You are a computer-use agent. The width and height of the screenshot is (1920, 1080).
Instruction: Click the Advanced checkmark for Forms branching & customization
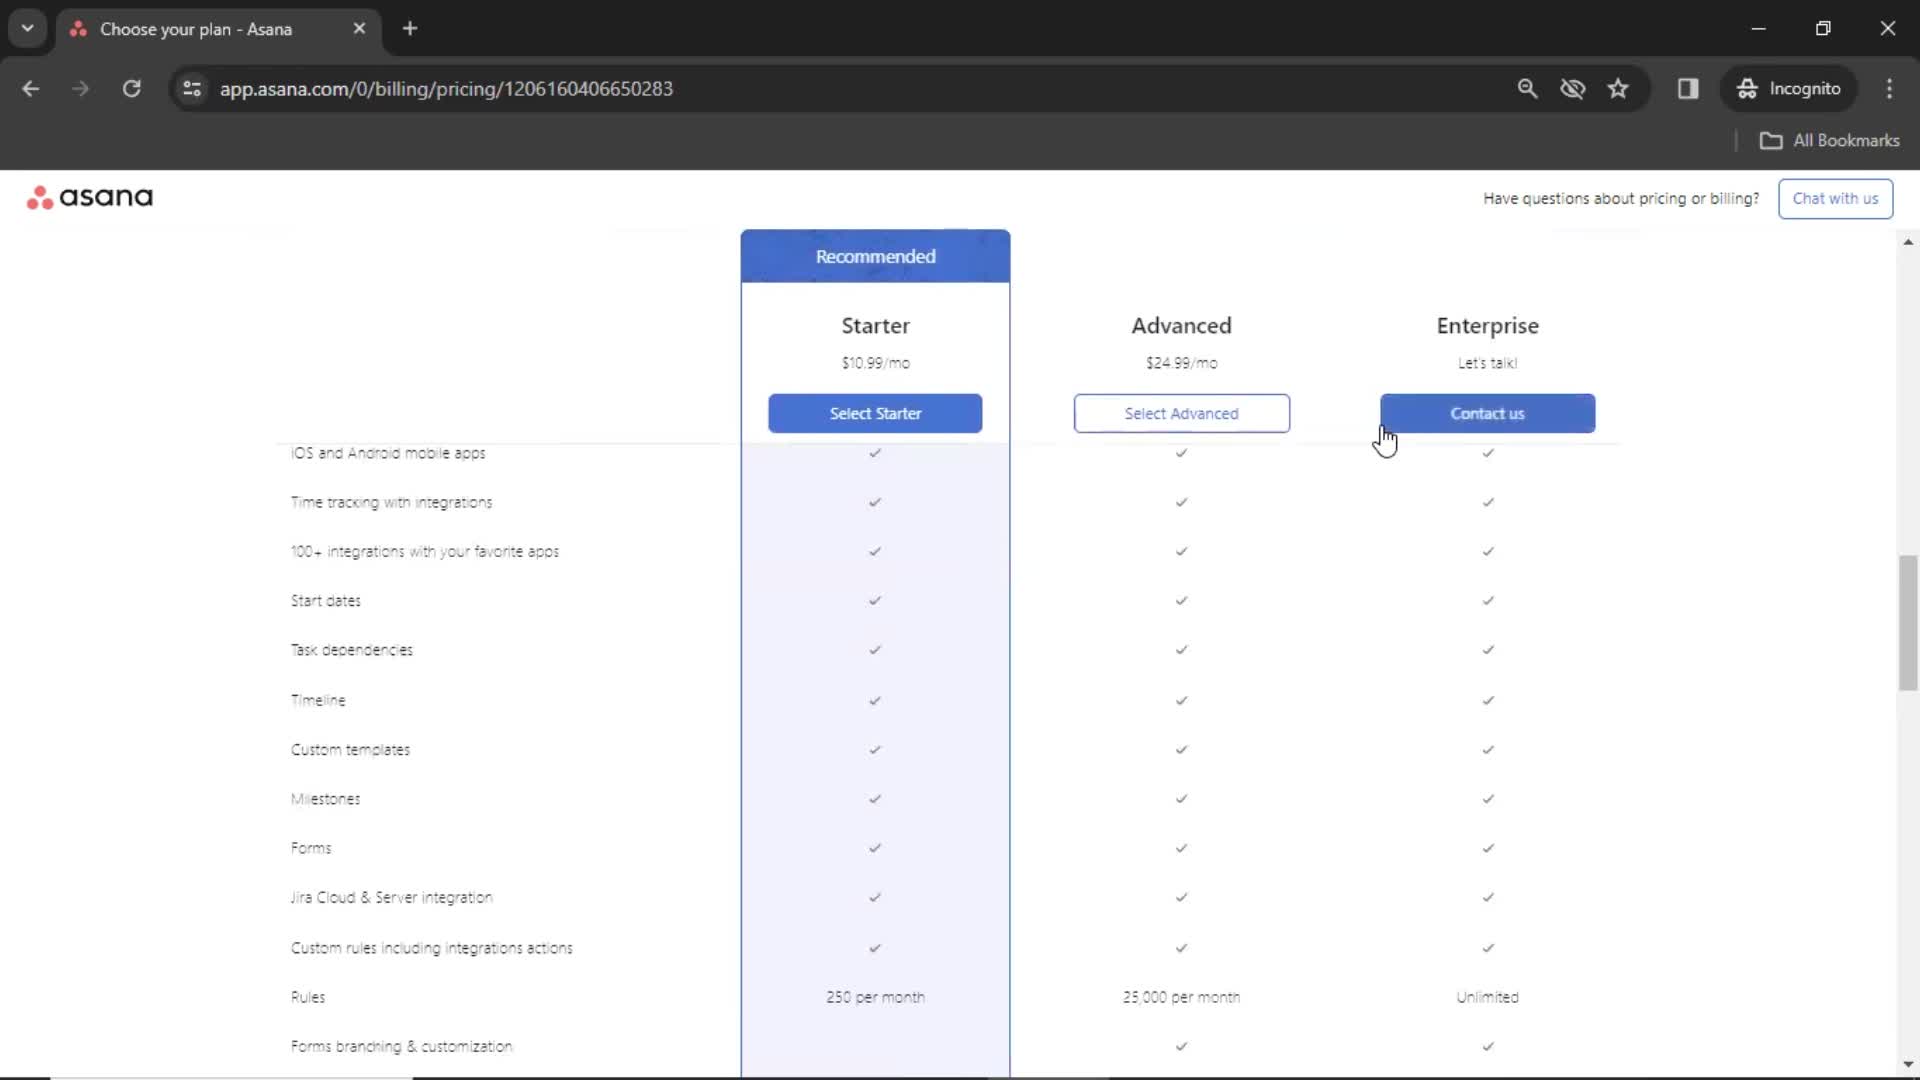pyautogui.click(x=1181, y=1046)
